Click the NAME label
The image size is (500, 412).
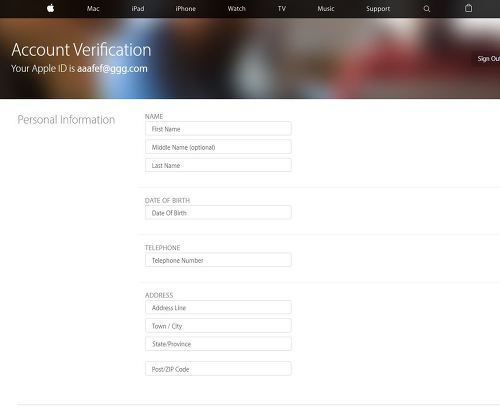(x=154, y=116)
